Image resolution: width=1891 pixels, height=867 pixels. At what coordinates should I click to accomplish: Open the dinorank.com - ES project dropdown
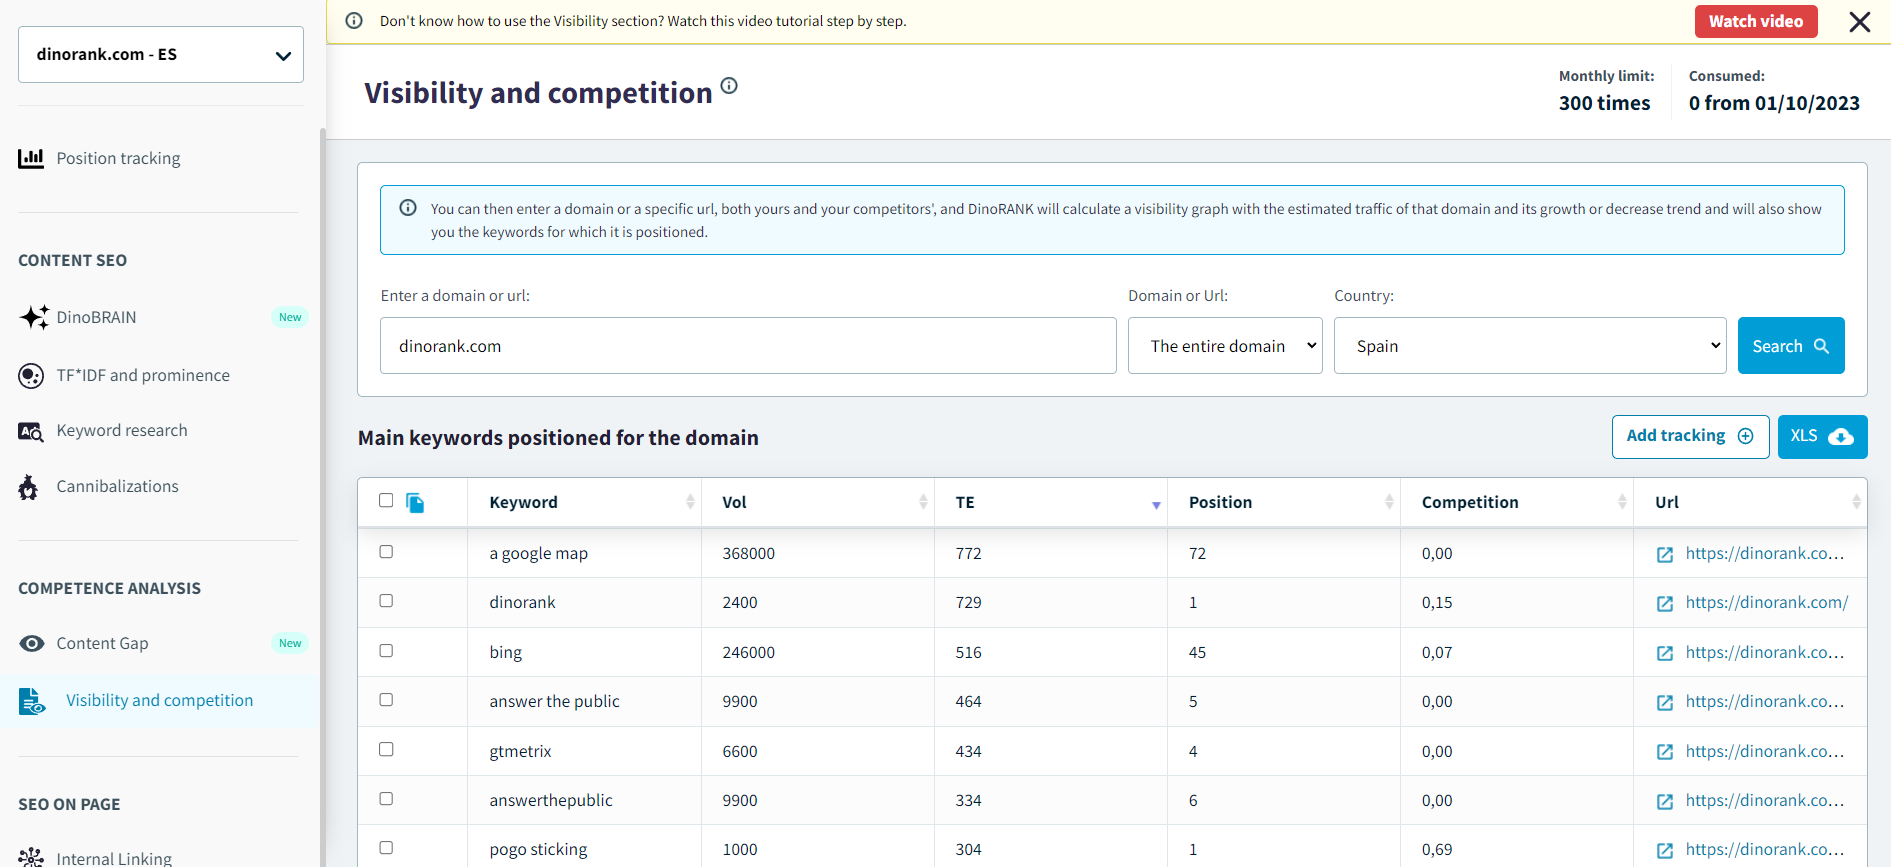161,55
